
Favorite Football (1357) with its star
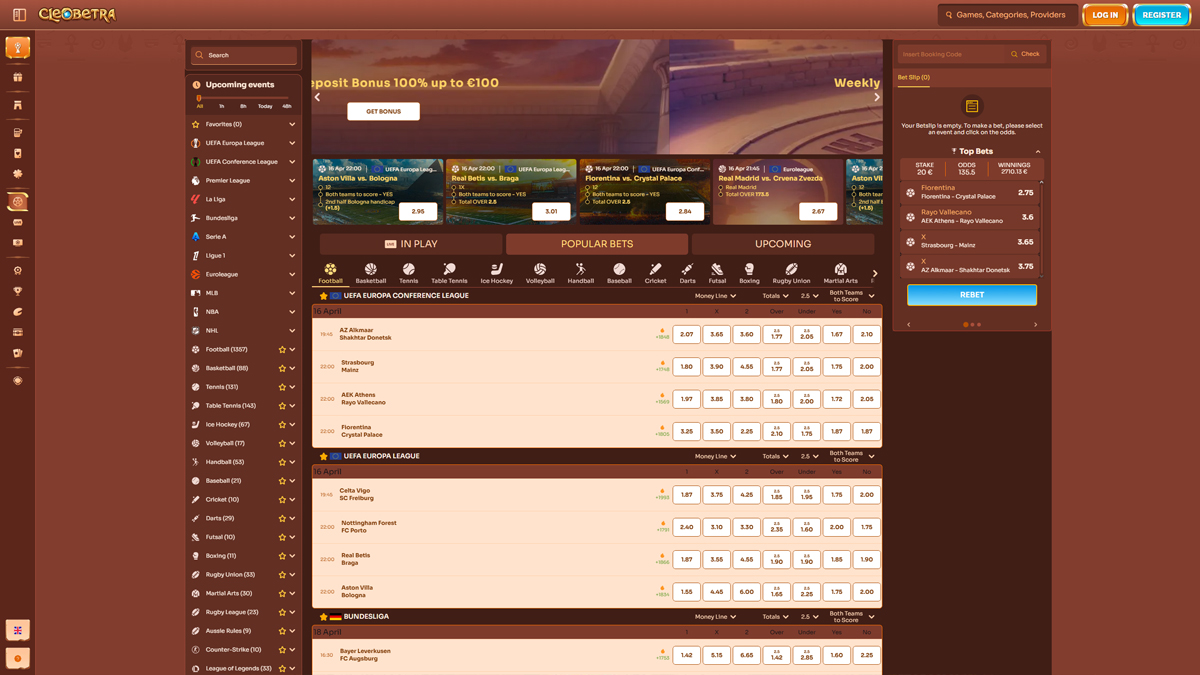tap(282, 350)
